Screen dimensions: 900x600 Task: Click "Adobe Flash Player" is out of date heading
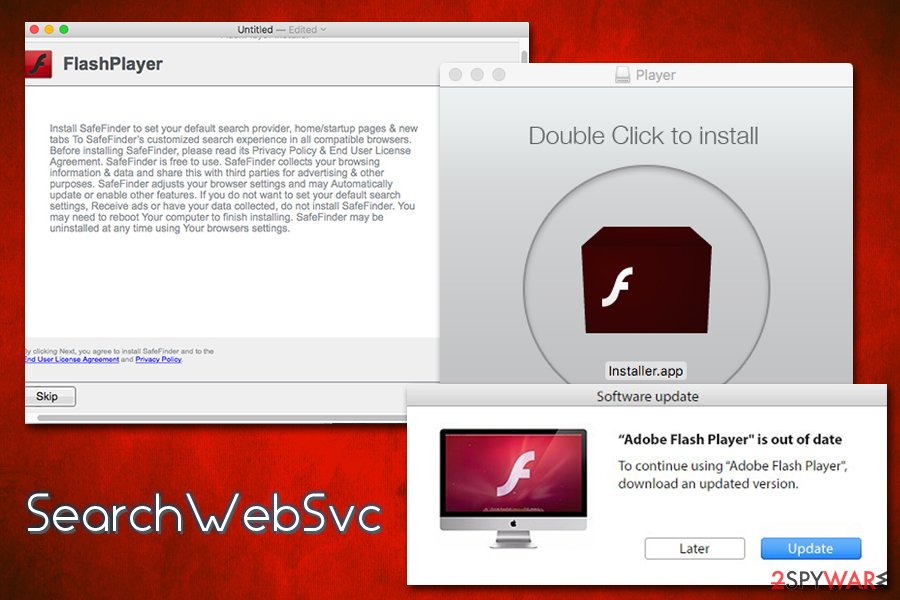pos(730,439)
